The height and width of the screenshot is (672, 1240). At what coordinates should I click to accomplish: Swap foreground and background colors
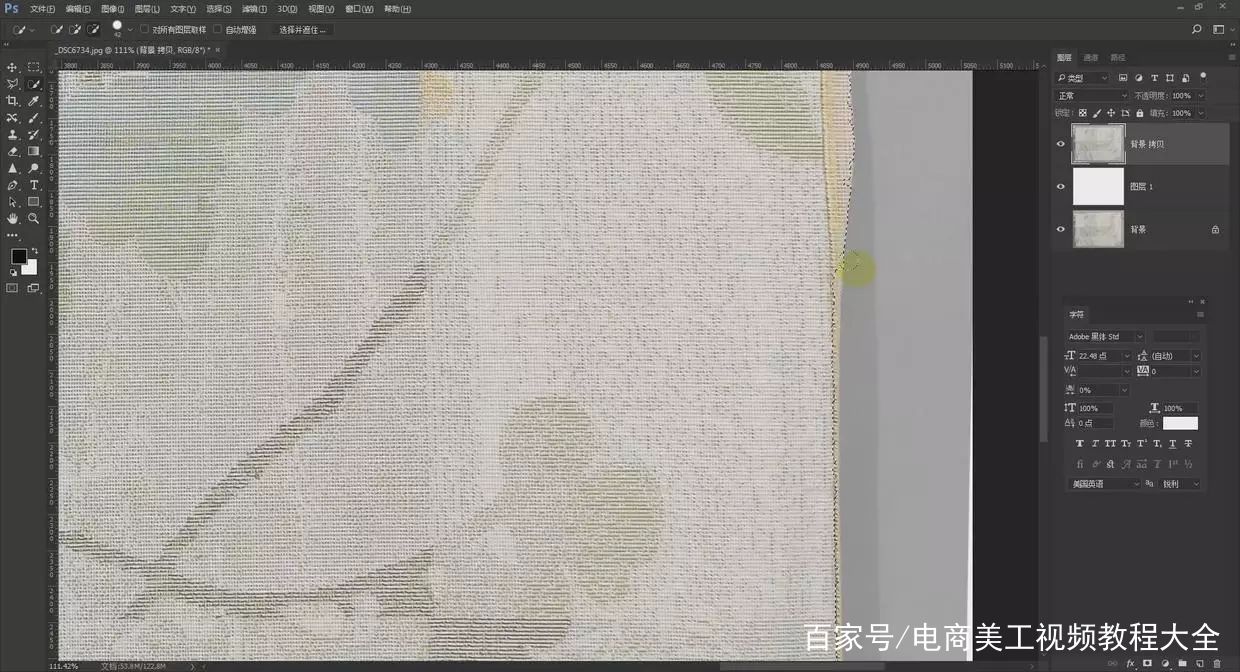tap(35, 250)
